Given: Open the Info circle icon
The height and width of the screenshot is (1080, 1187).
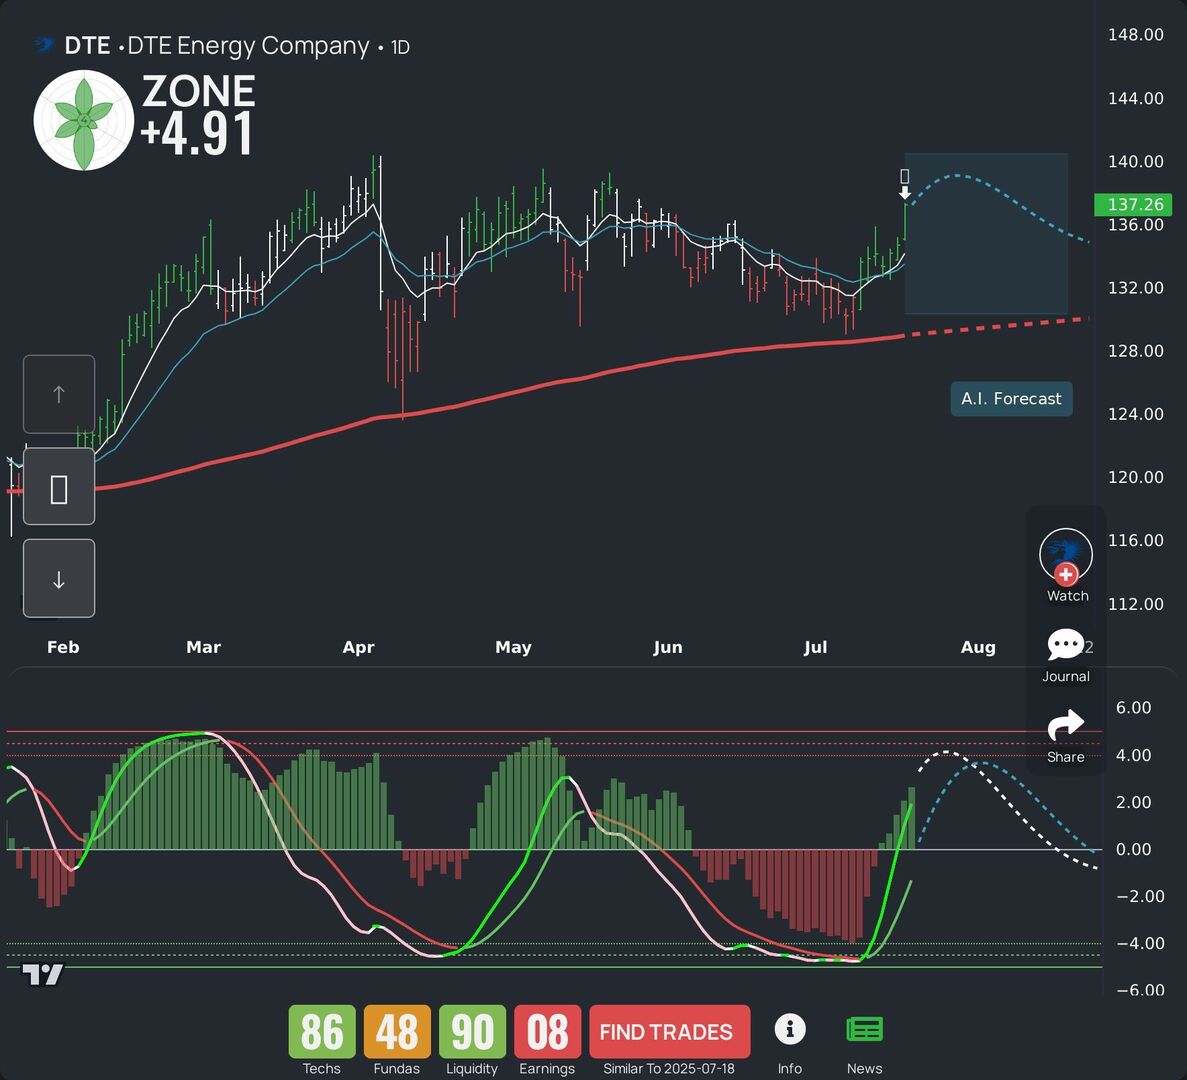Looking at the screenshot, I should tap(790, 1029).
